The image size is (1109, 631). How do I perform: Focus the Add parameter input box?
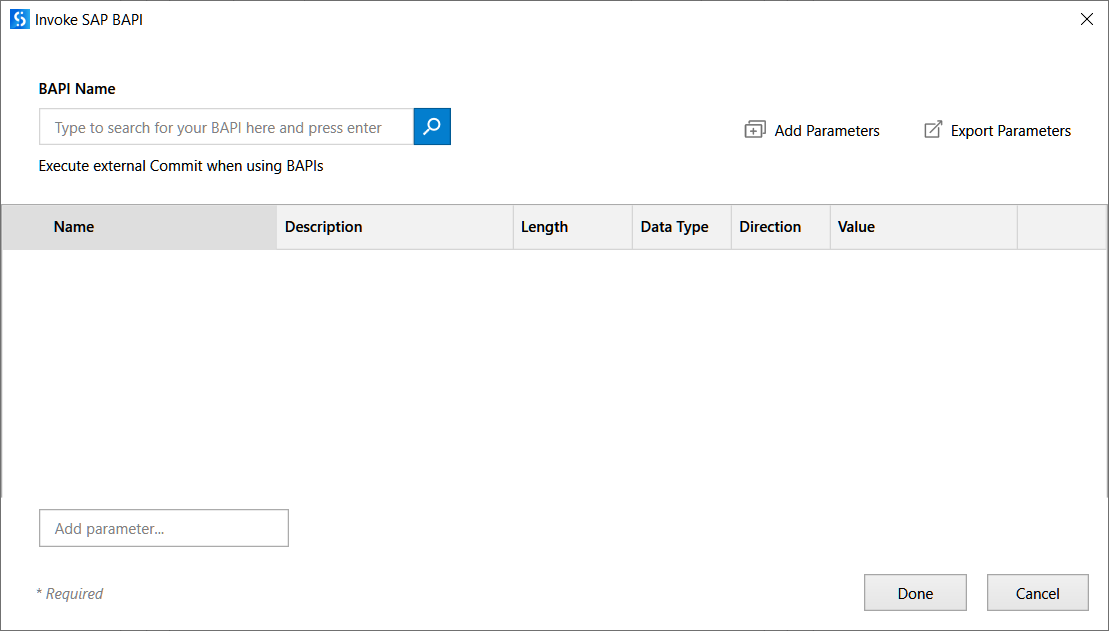[164, 528]
